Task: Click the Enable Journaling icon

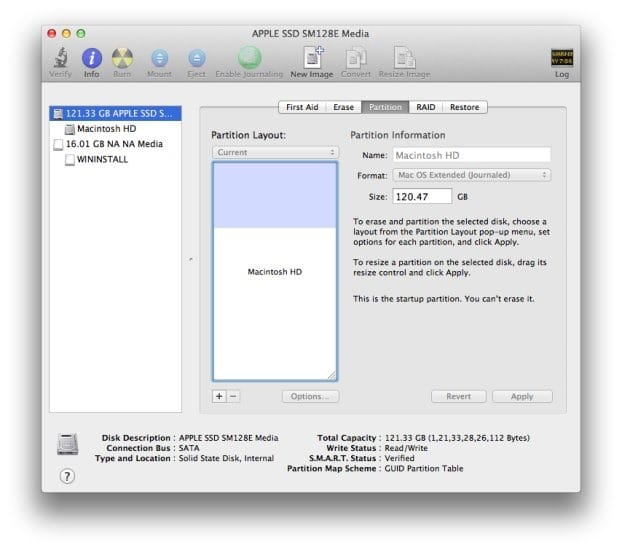Action: pyautogui.click(x=249, y=59)
